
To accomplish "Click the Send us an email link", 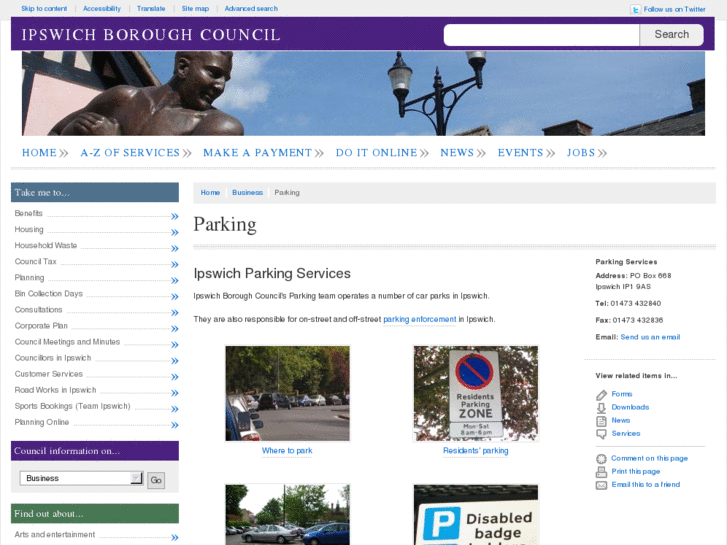I will [x=650, y=337].
